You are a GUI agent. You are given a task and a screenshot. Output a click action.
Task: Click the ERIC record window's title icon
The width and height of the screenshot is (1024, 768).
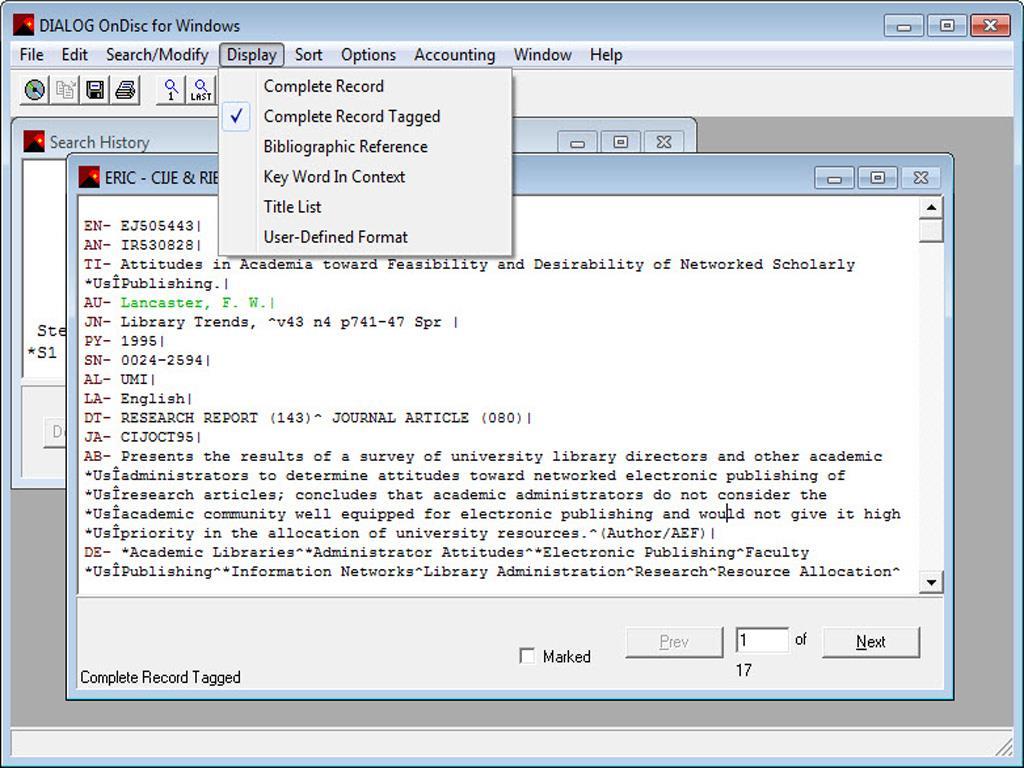click(89, 177)
